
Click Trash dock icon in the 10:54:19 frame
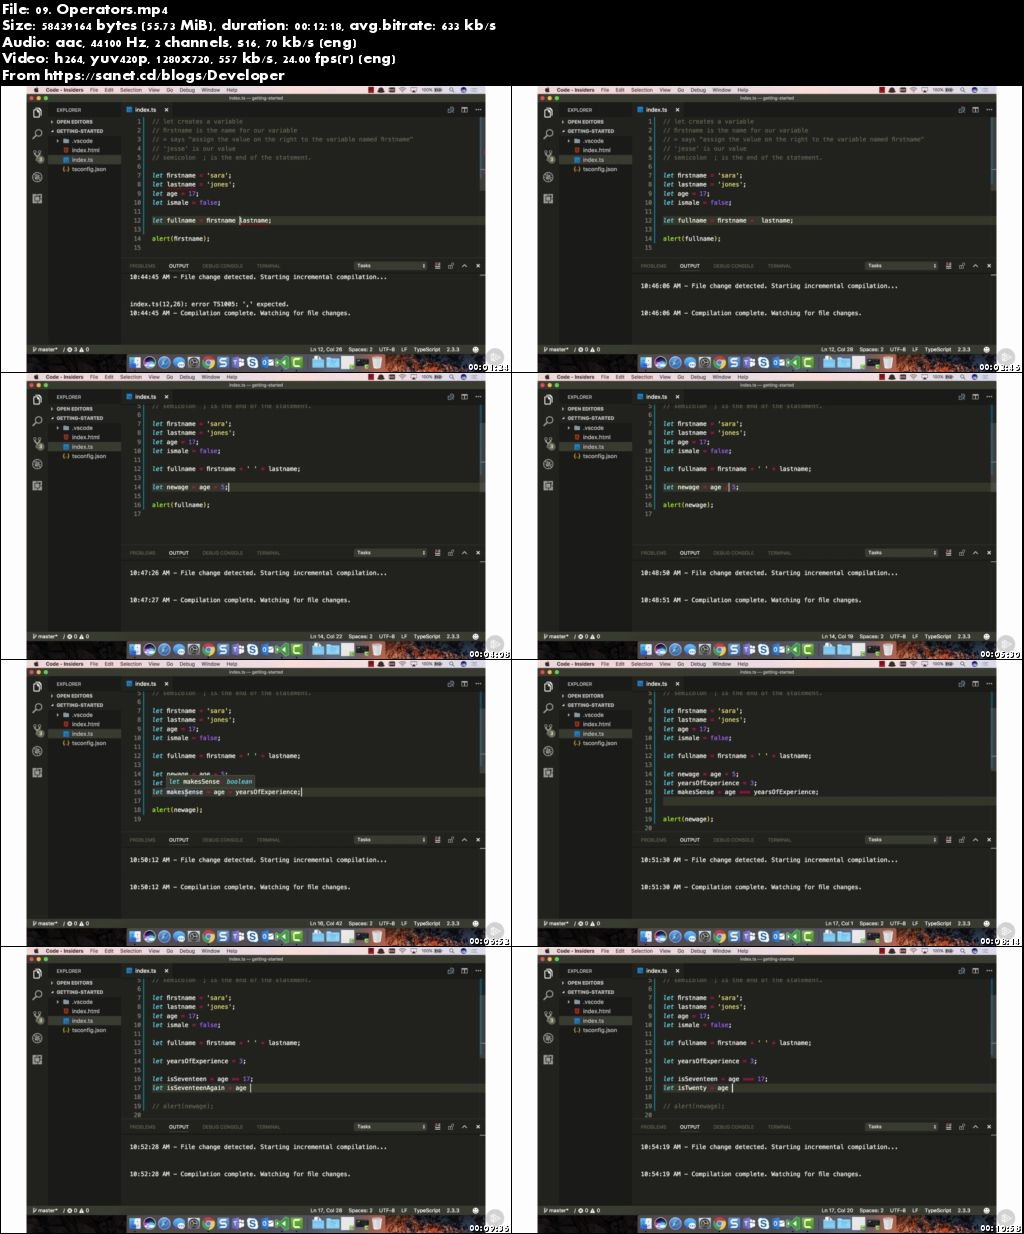click(888, 1223)
